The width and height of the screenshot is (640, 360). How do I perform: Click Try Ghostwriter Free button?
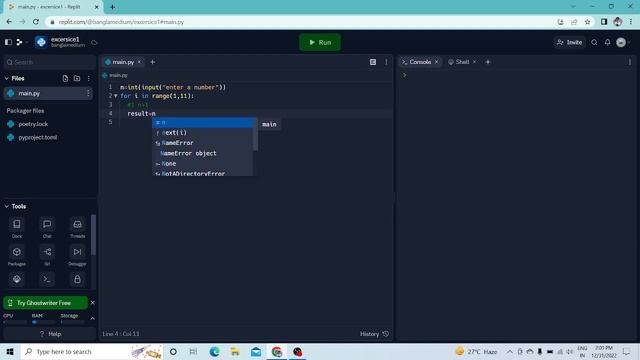pyautogui.click(x=45, y=303)
